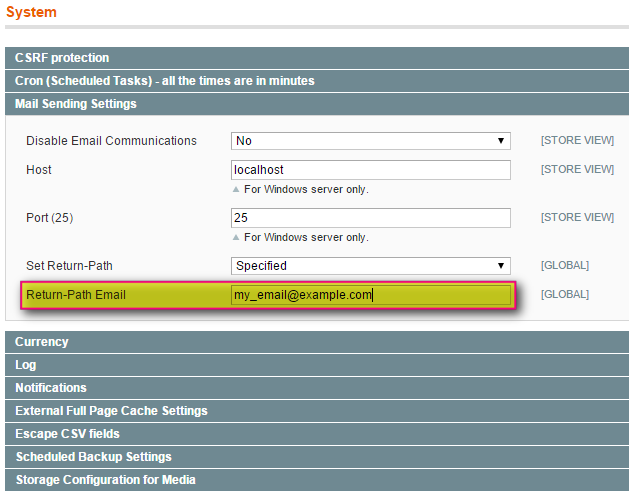Collapse the Mail Sending Settings section

tap(76, 103)
